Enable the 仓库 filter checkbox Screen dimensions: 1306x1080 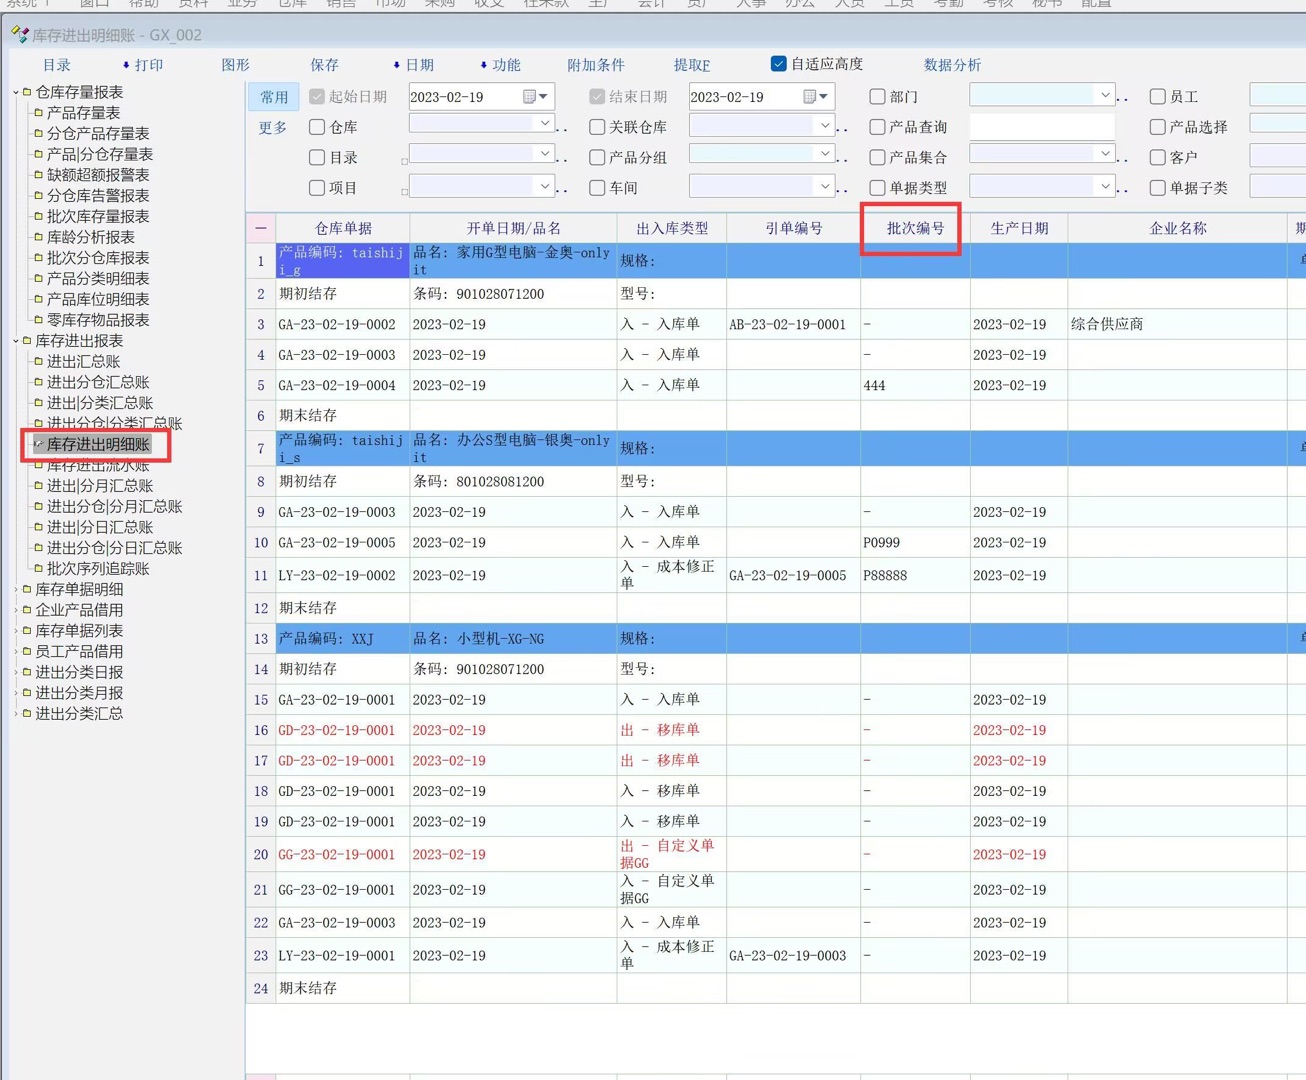tap(317, 127)
